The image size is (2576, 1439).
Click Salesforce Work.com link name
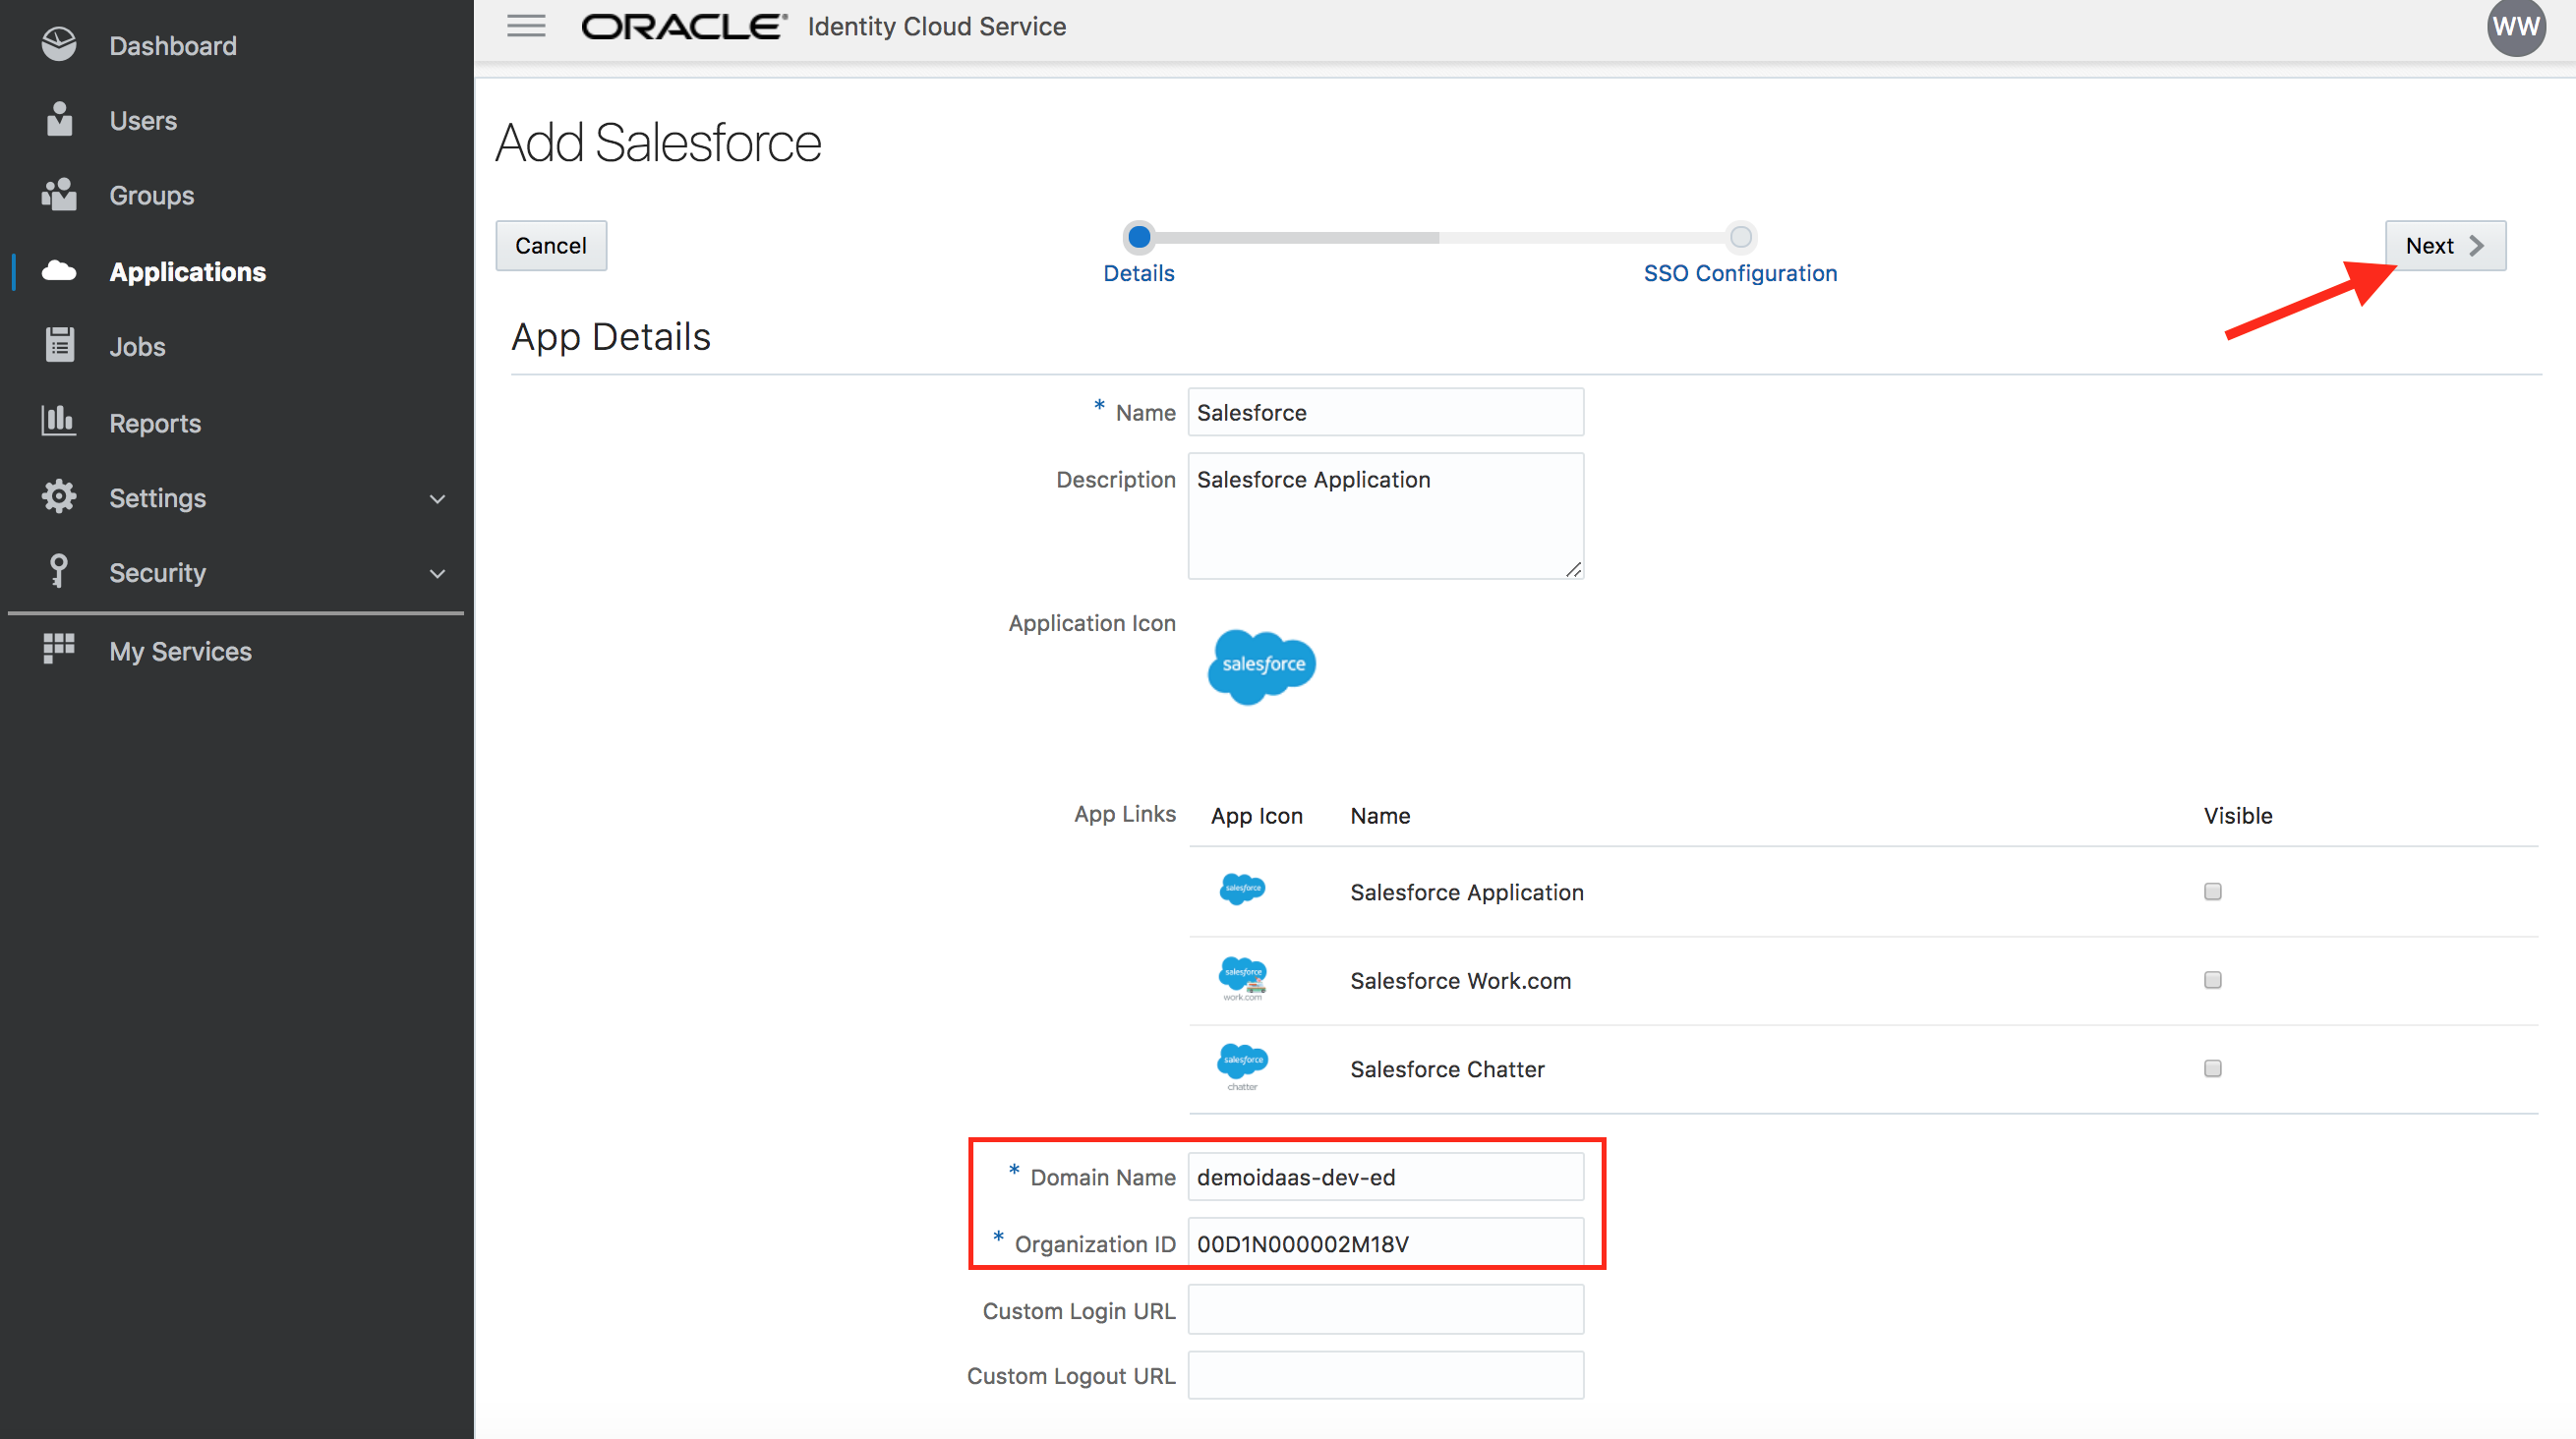pos(1460,981)
